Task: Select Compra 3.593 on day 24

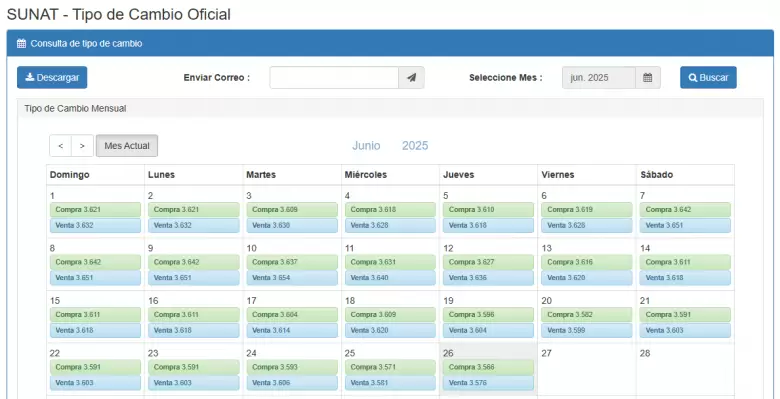Action: point(292,368)
